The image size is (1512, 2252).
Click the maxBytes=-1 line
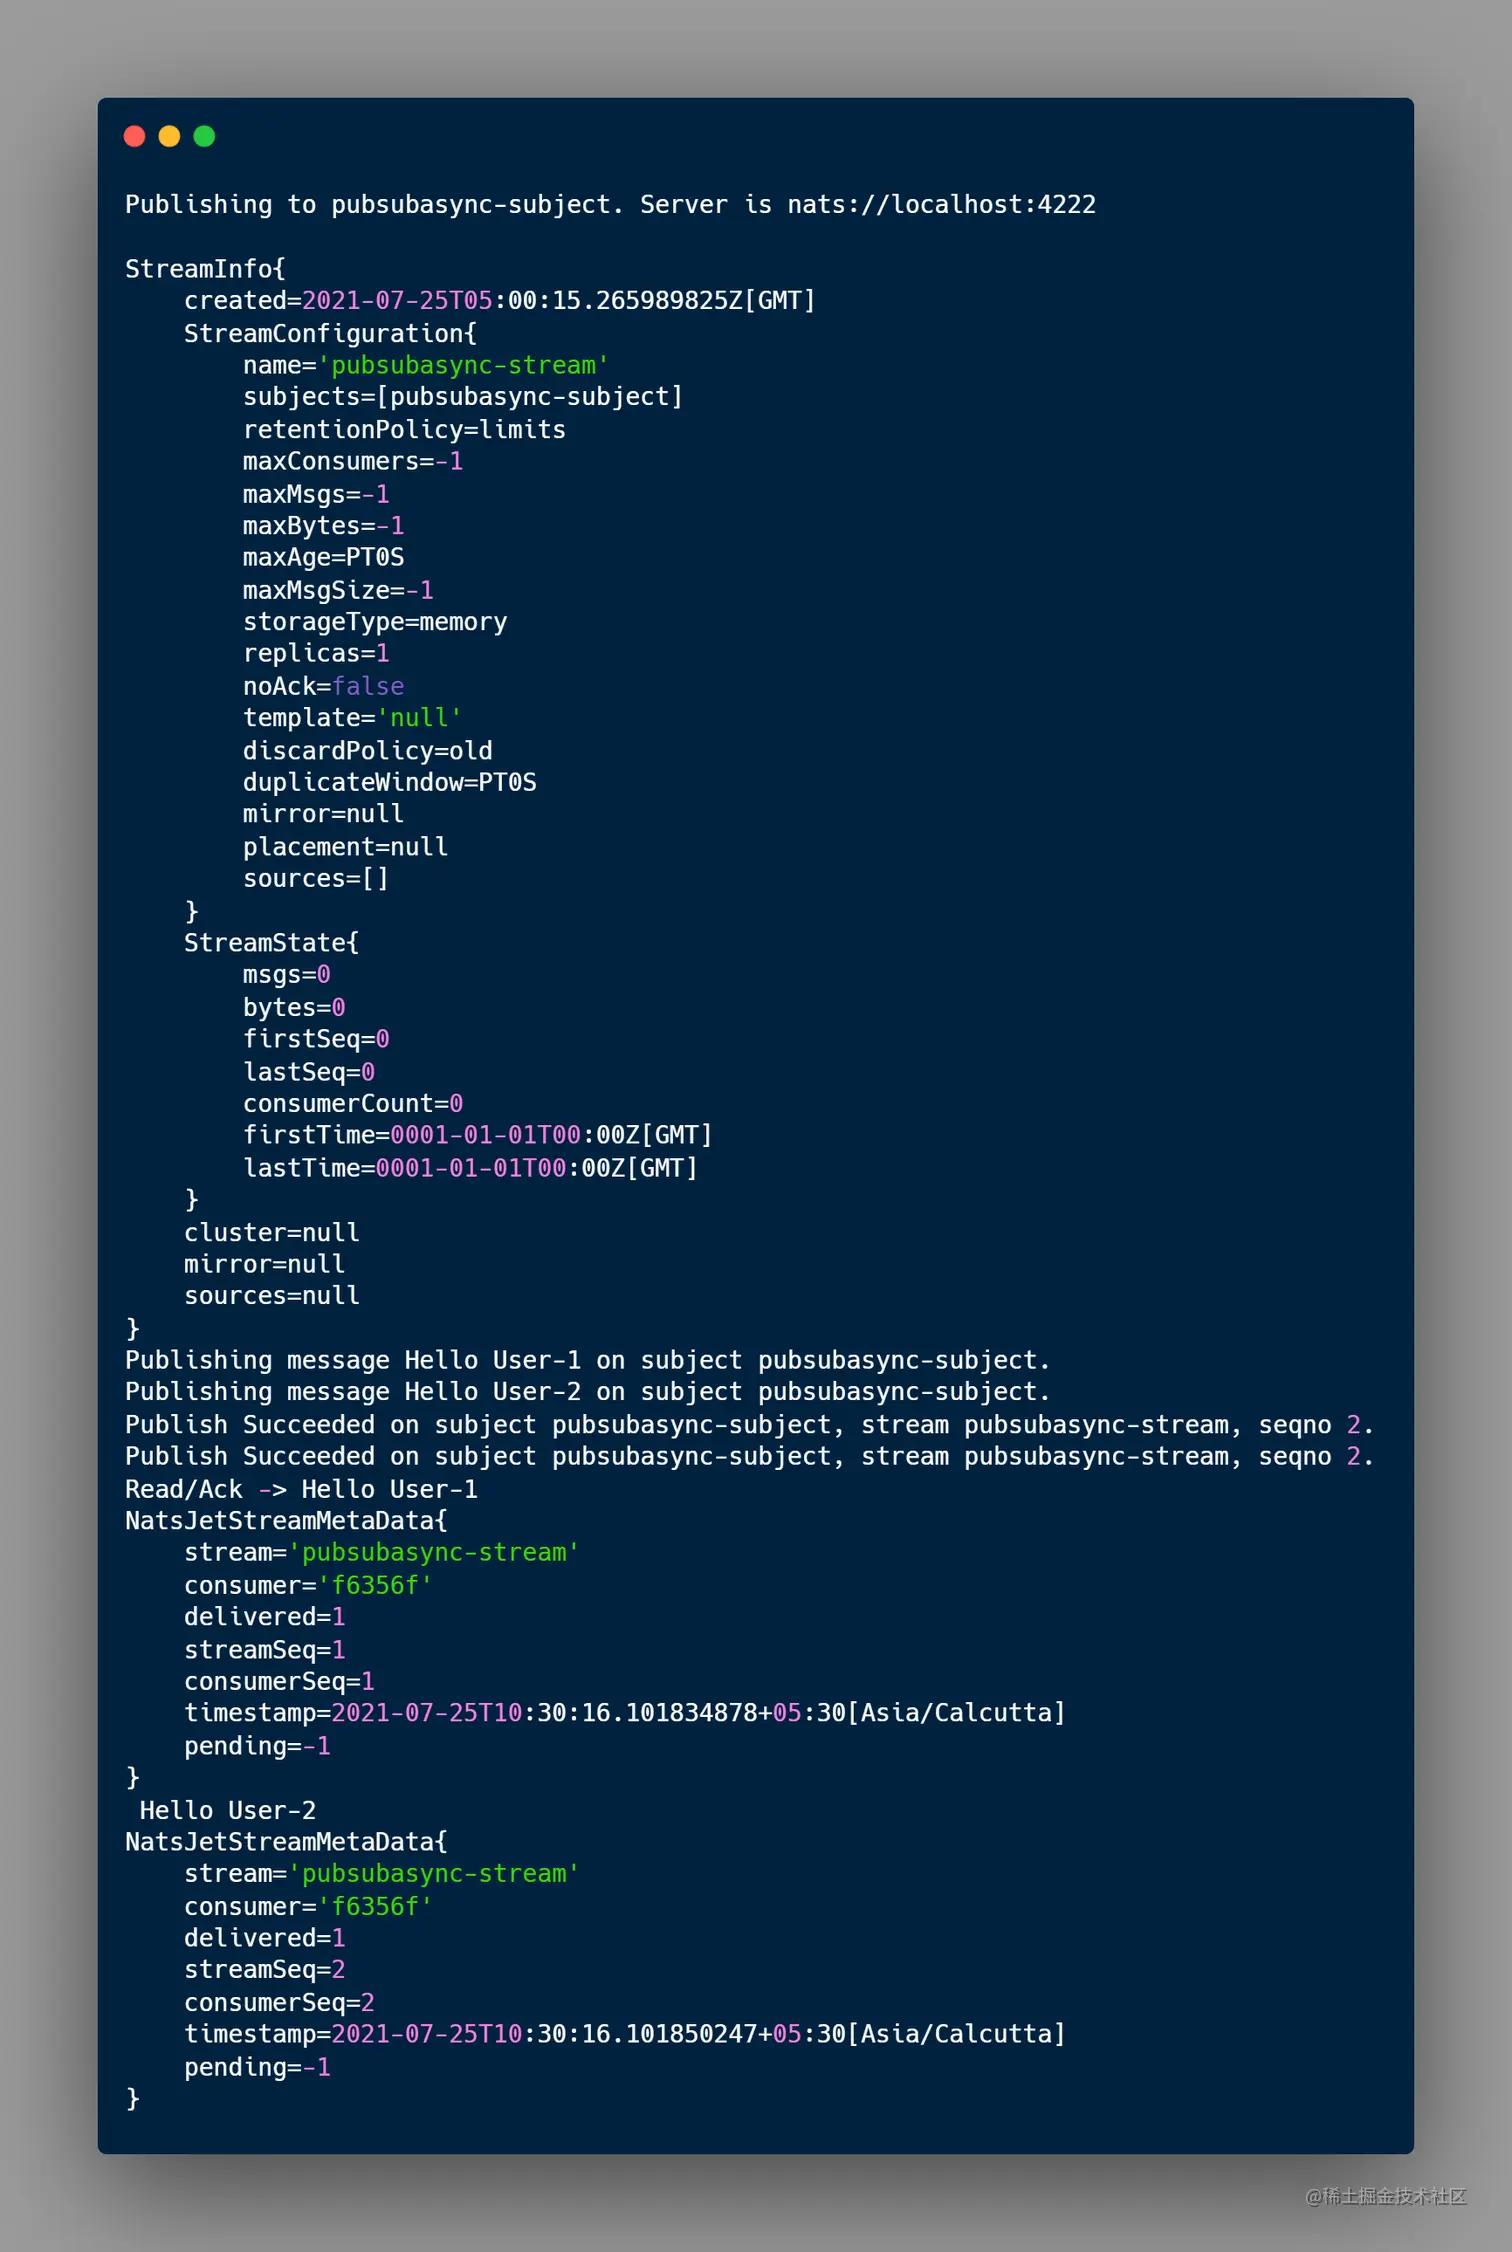pos(323,526)
